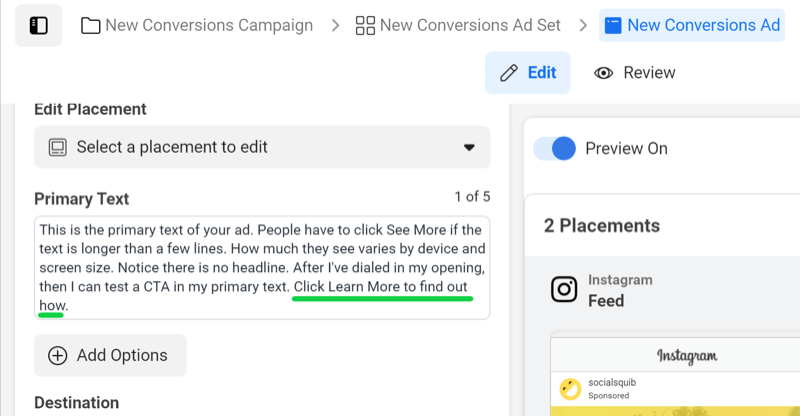Click the placement monitor icon
800x416 pixels.
58,148
